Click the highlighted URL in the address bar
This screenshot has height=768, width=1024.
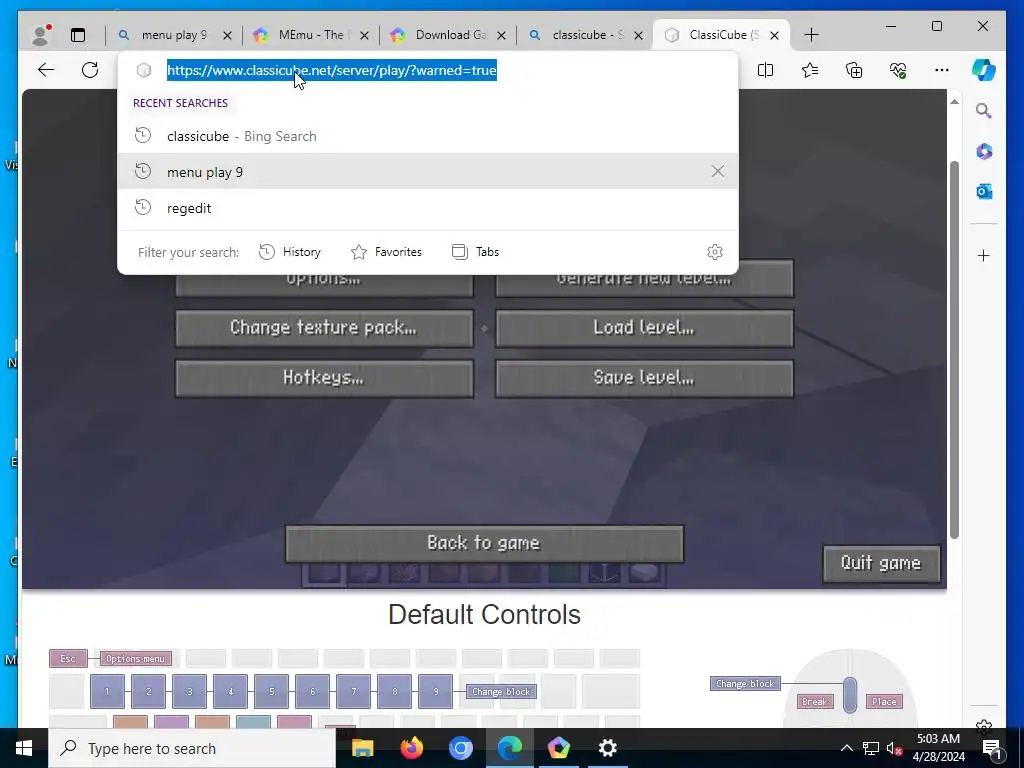[x=332, y=70]
